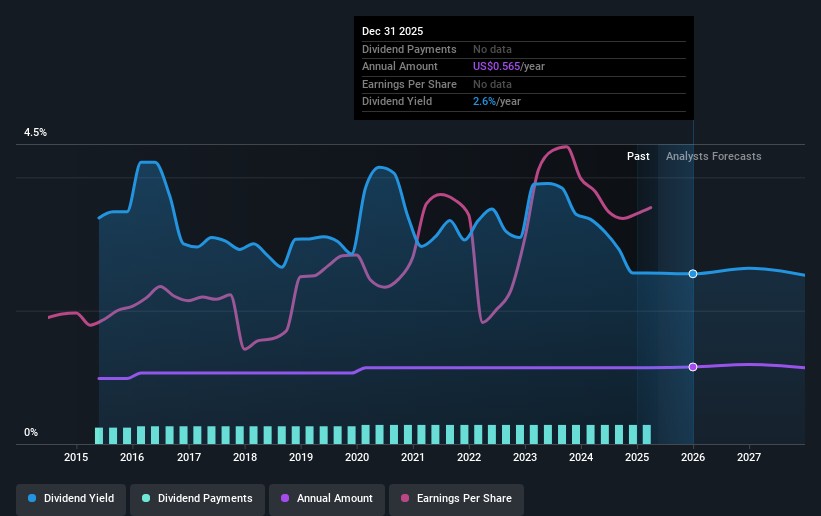Click the 2020 year axis label
Image resolution: width=821 pixels, height=516 pixels.
[x=357, y=458]
